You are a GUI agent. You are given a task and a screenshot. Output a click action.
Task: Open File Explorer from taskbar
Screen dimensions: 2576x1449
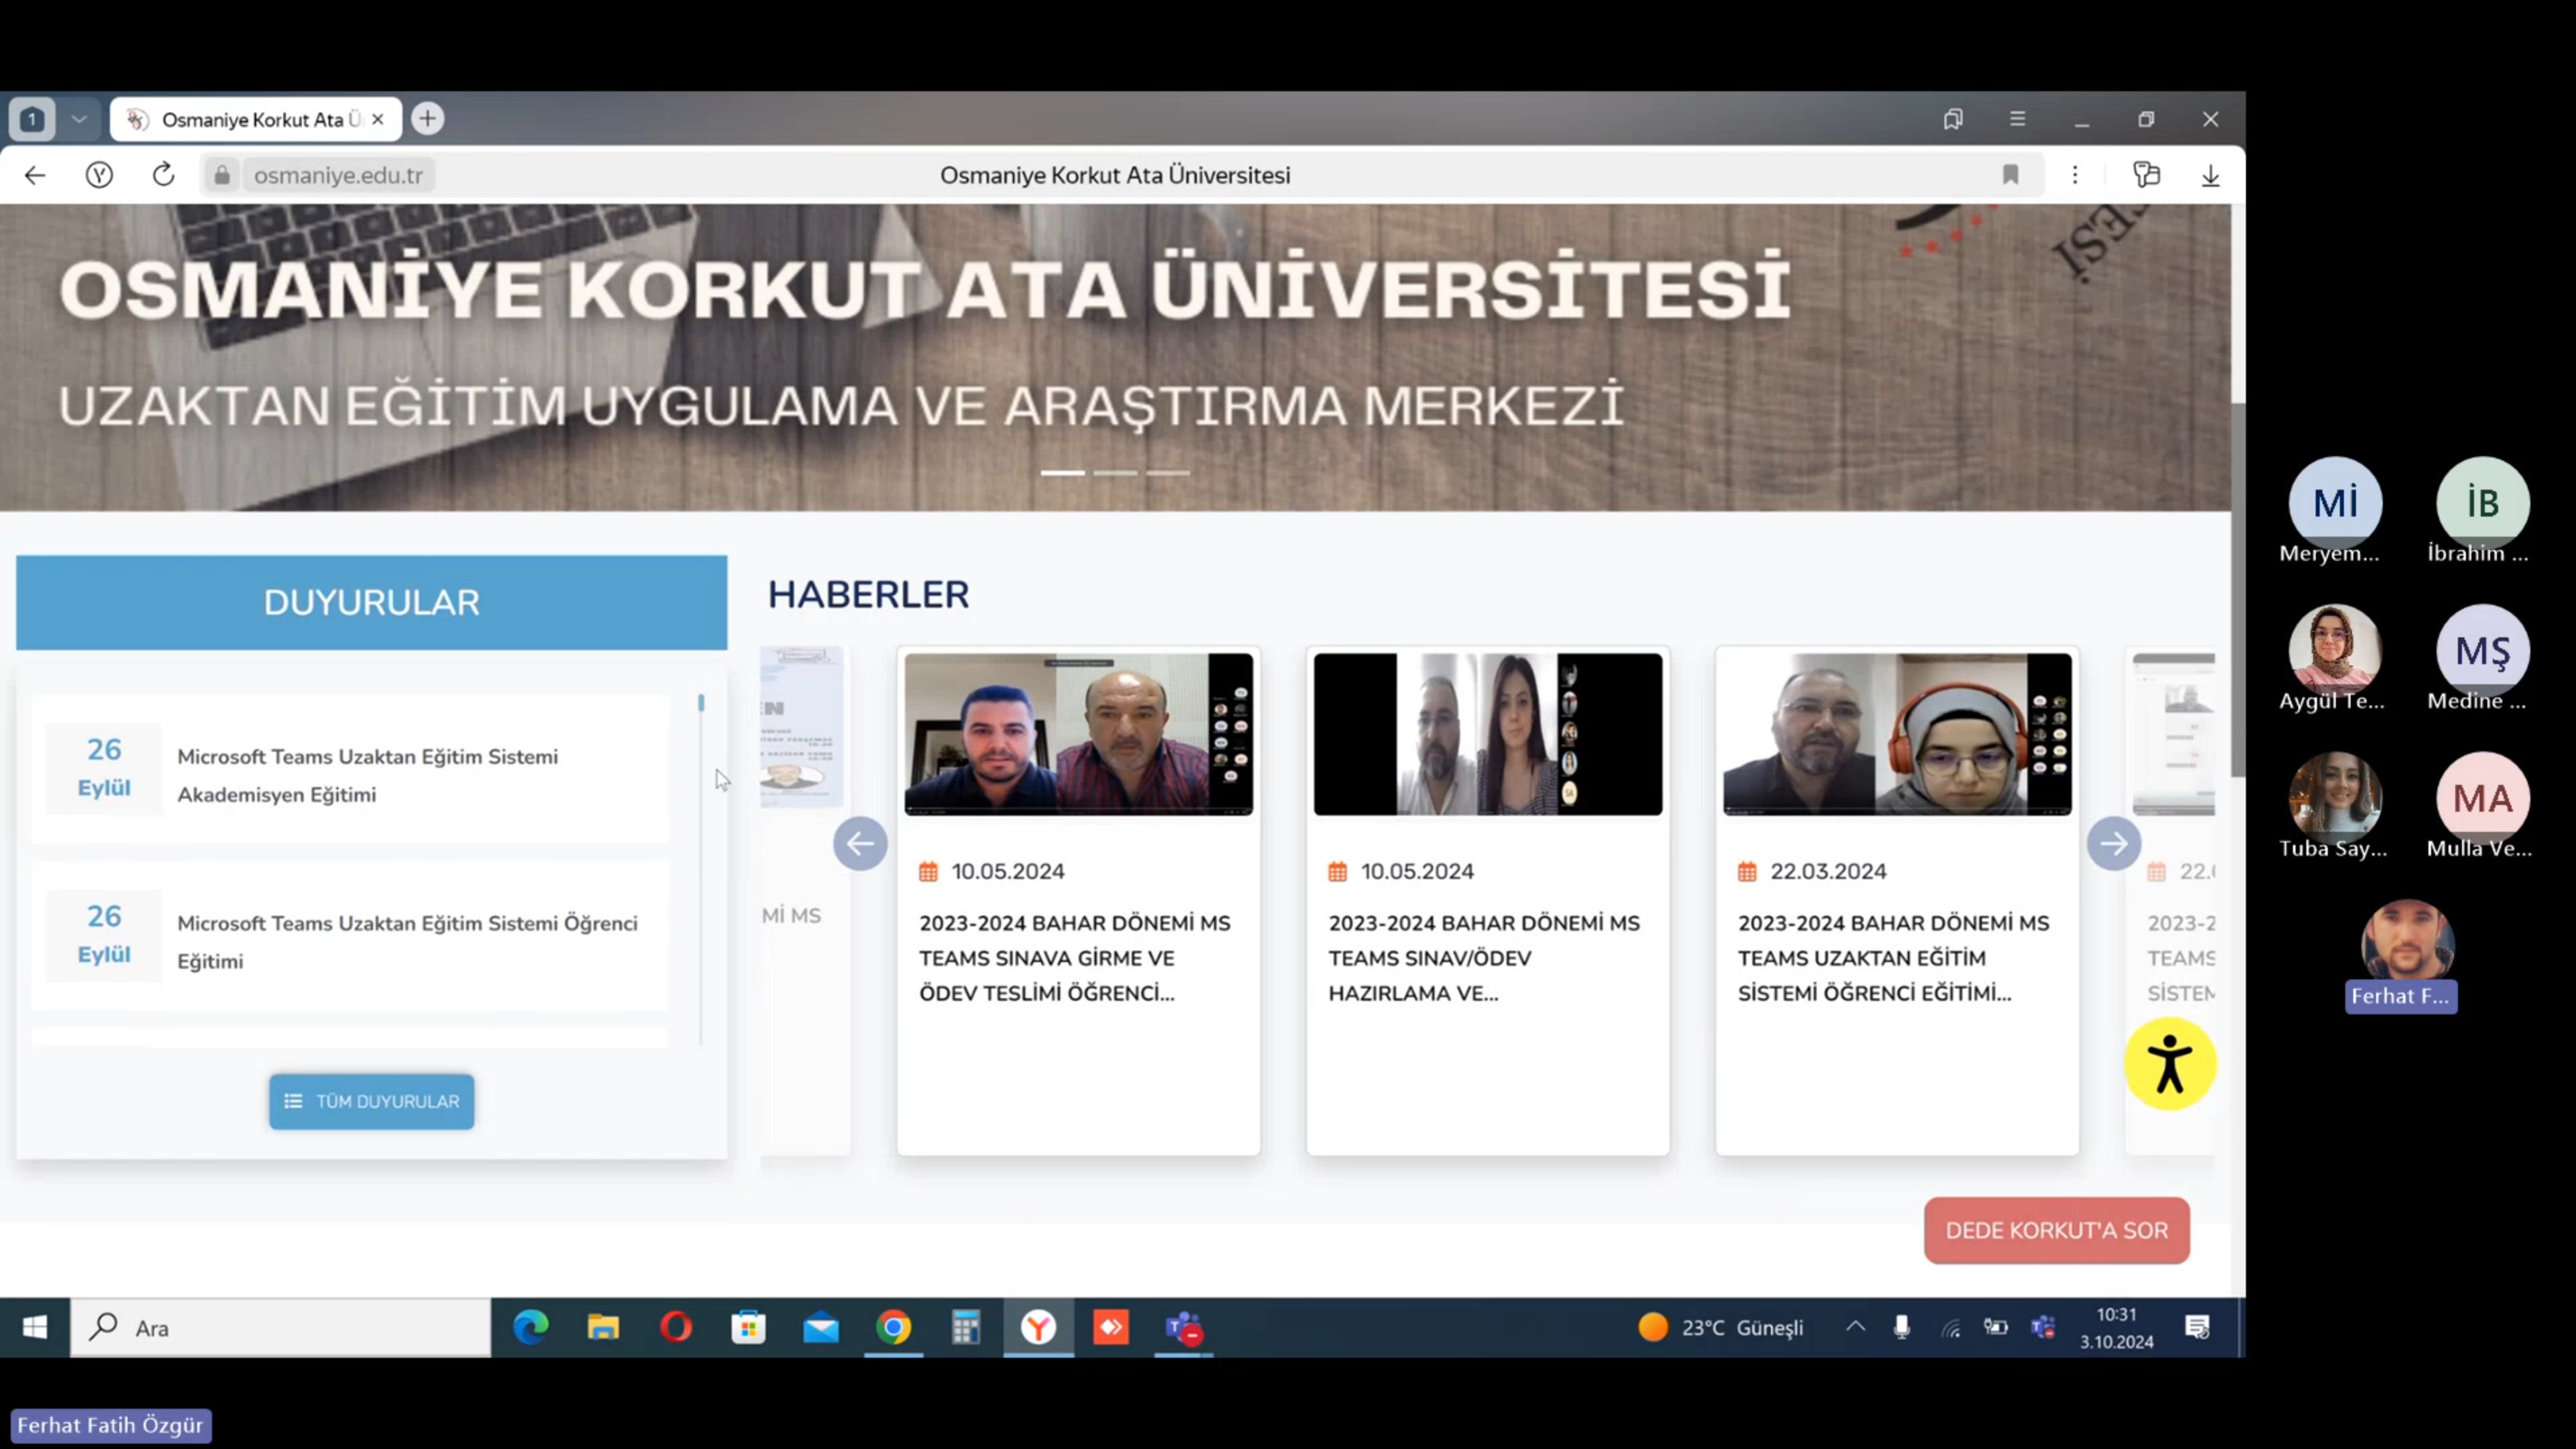[603, 1327]
